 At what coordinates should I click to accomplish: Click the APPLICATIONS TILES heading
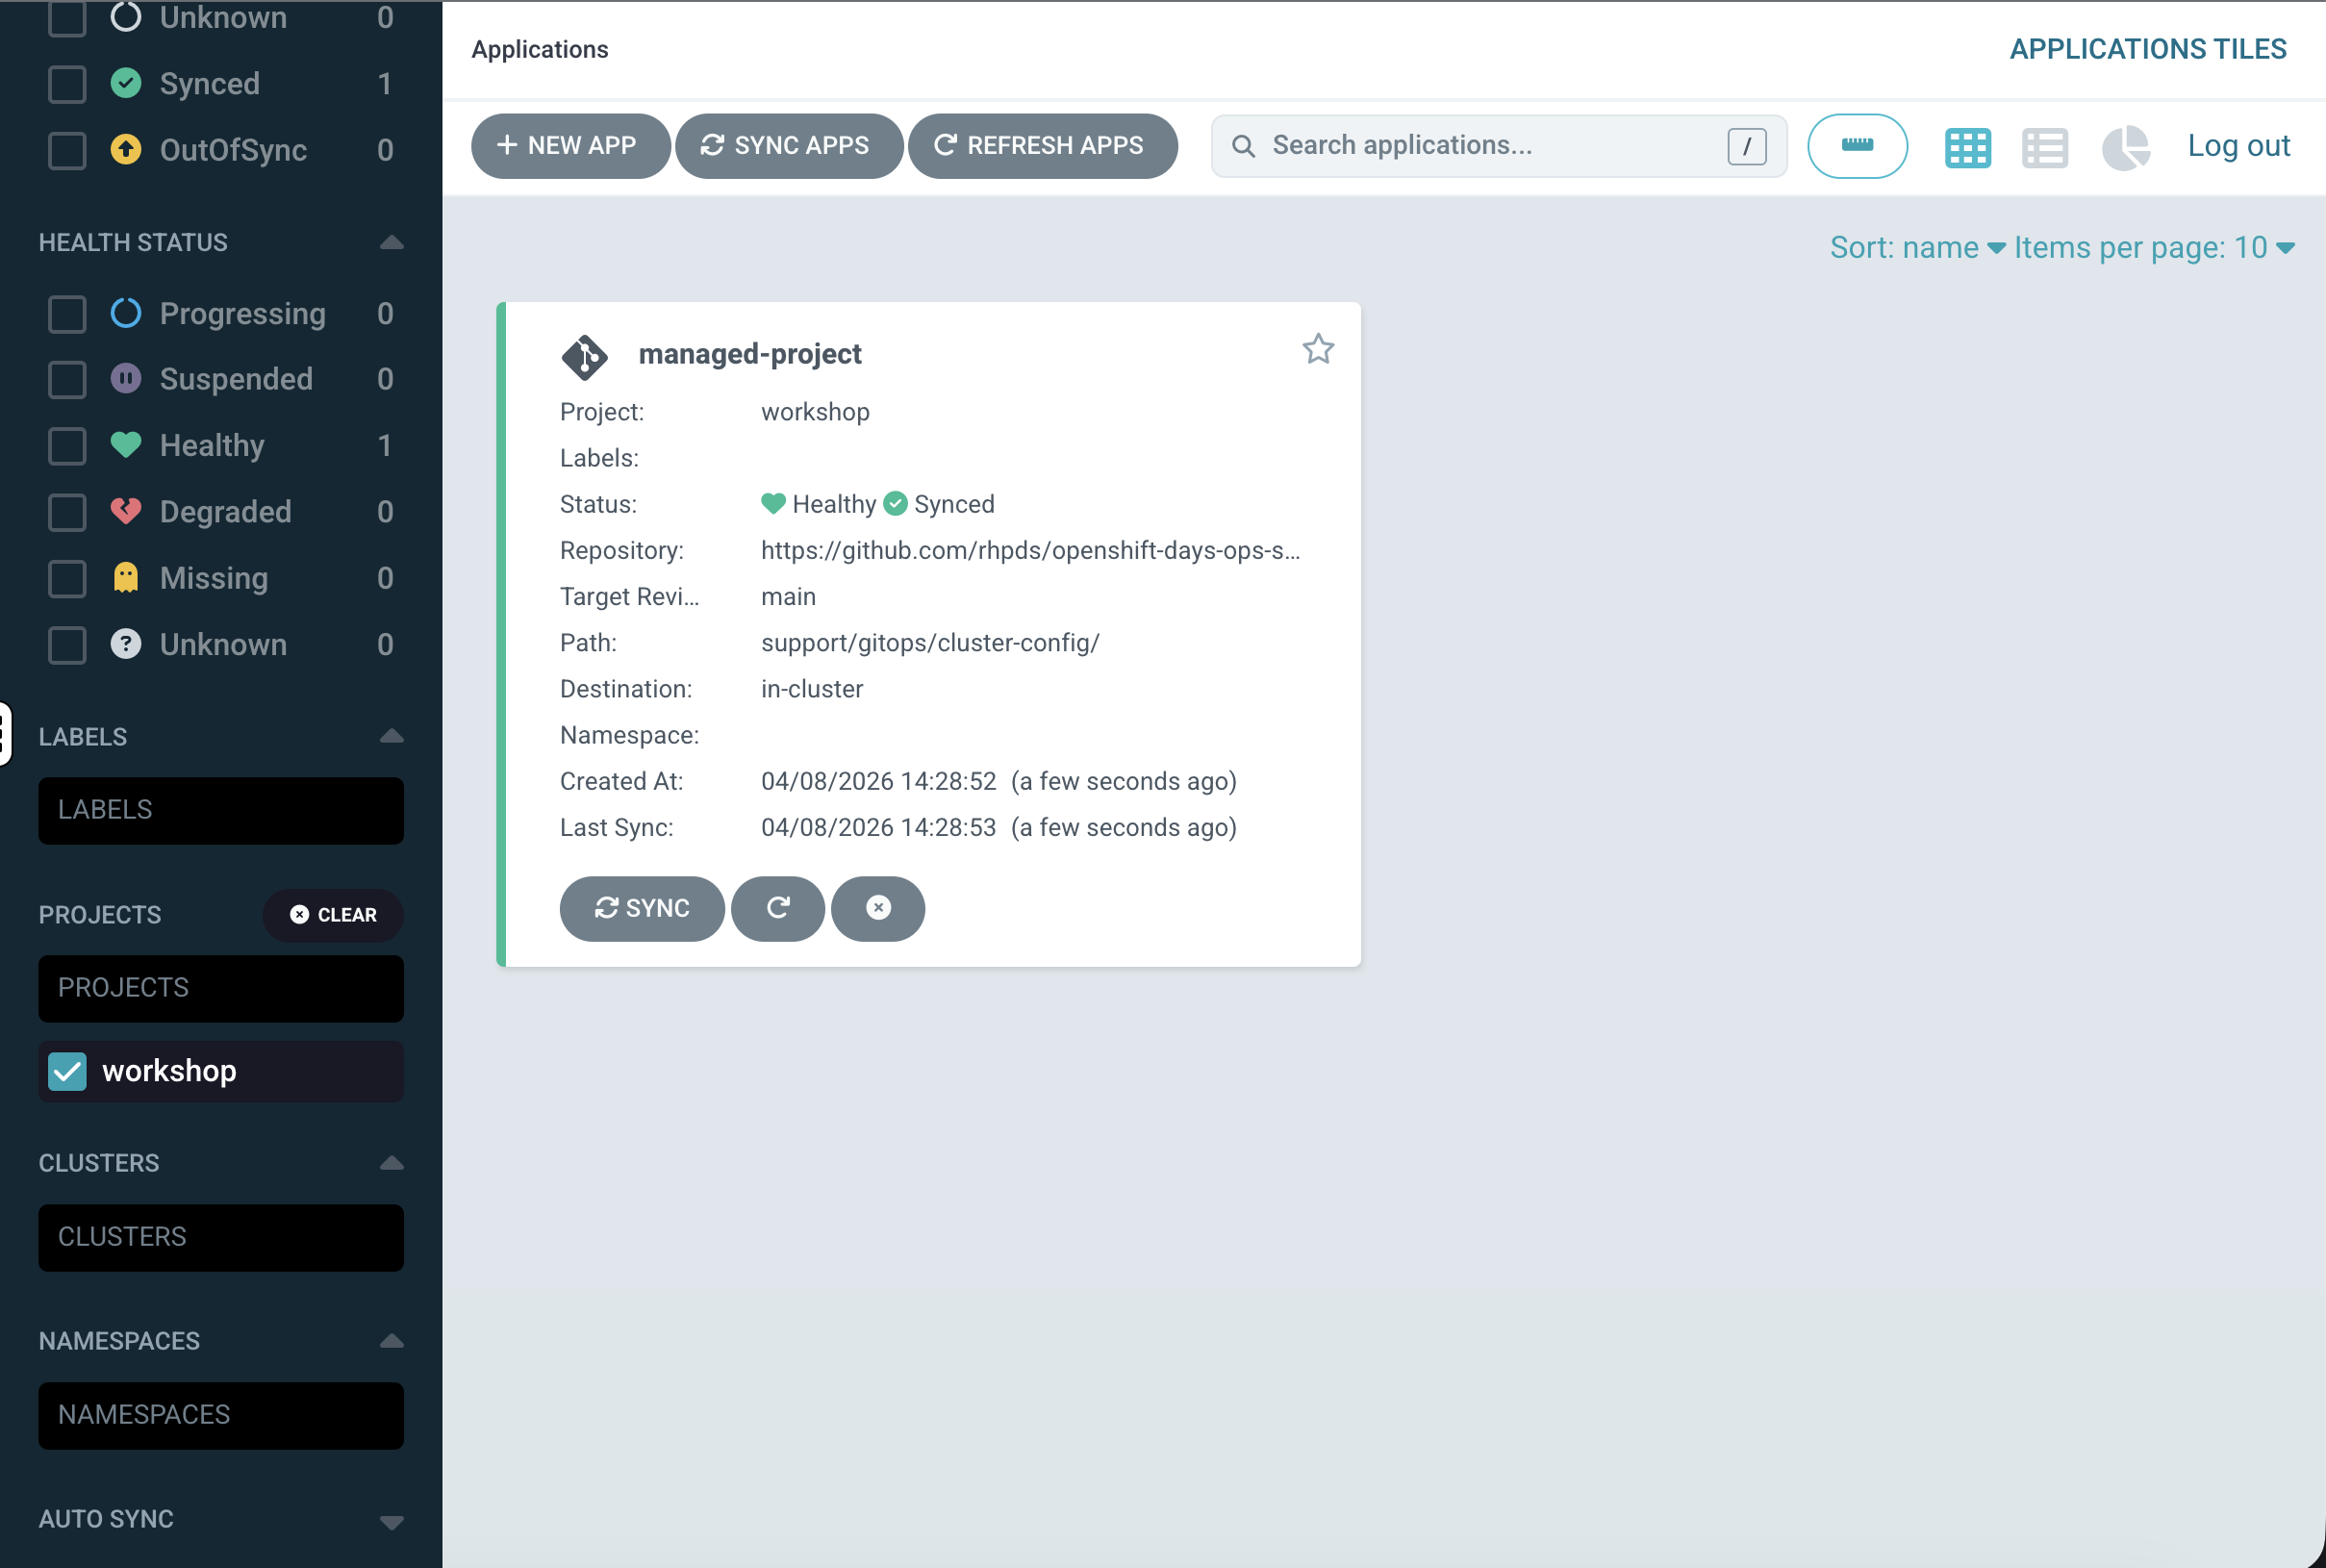[x=2148, y=49]
